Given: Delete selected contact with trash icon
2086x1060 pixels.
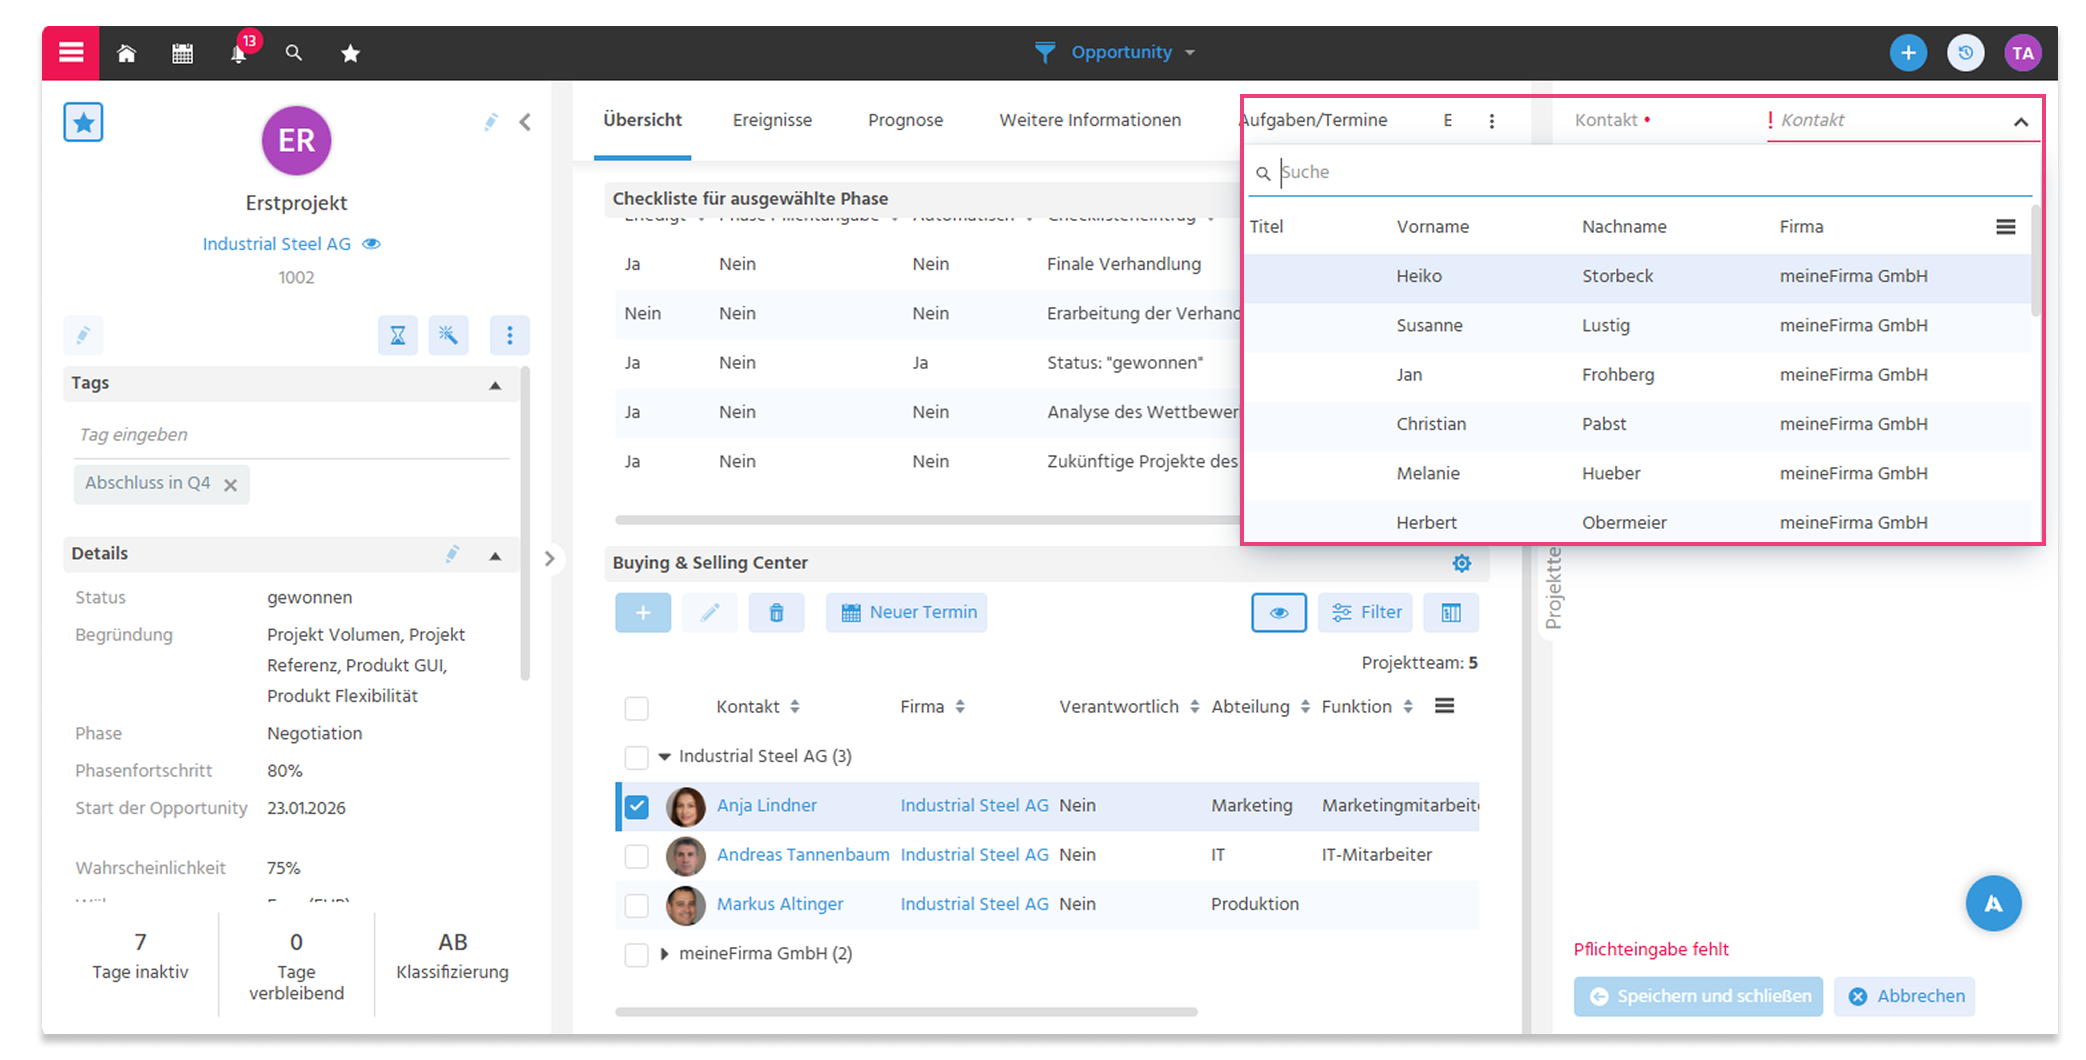Looking at the screenshot, I should point(776,613).
